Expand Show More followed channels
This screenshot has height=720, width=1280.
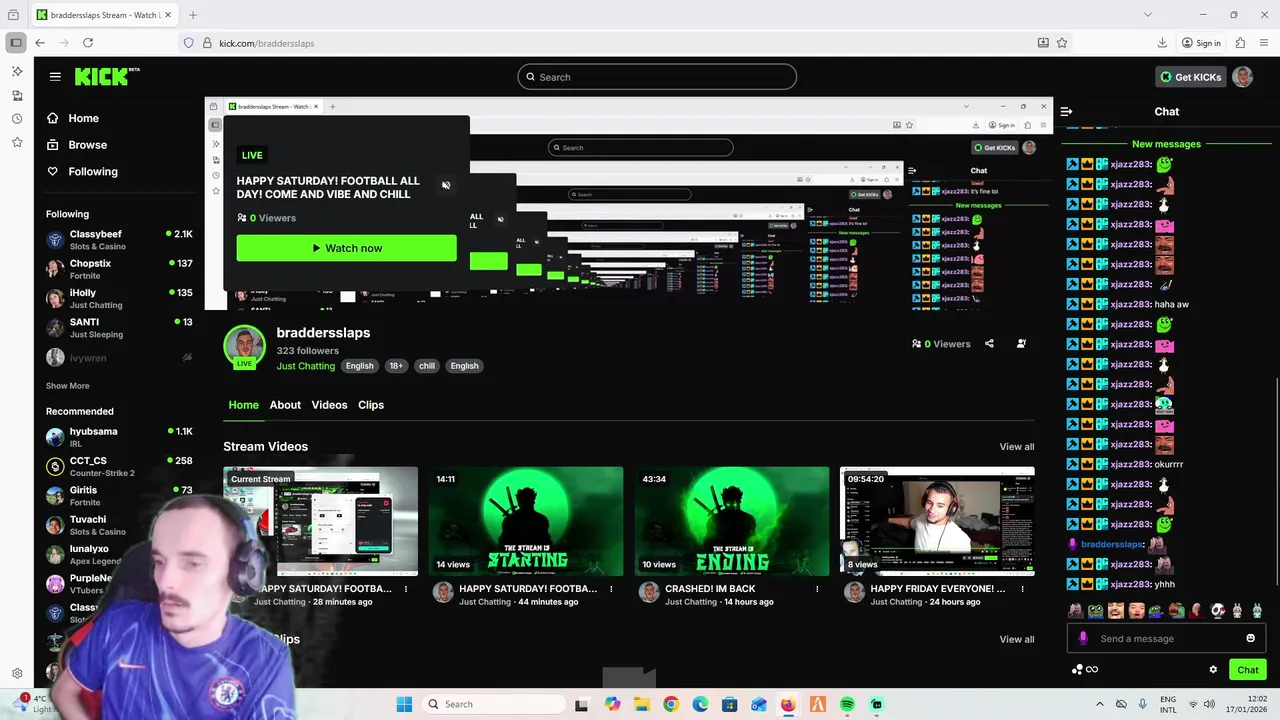pyautogui.click(x=67, y=386)
